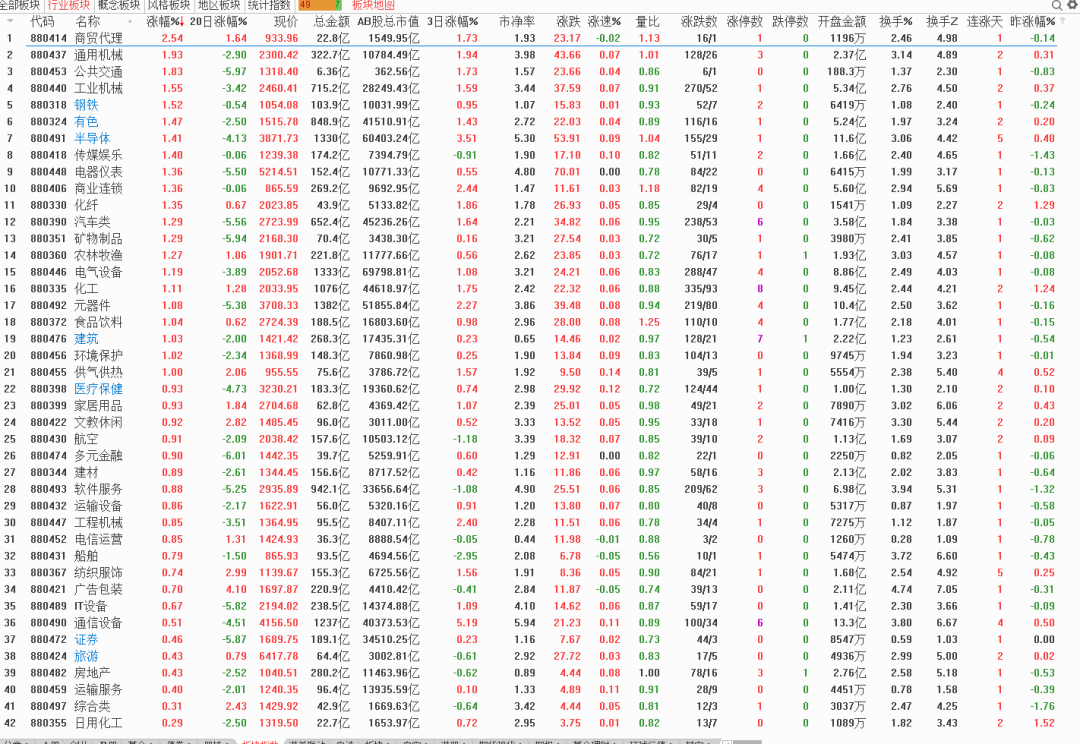Screen dimensions: 1080x744
Task: Sort by the 涨速% column header
Action: (604, 21)
